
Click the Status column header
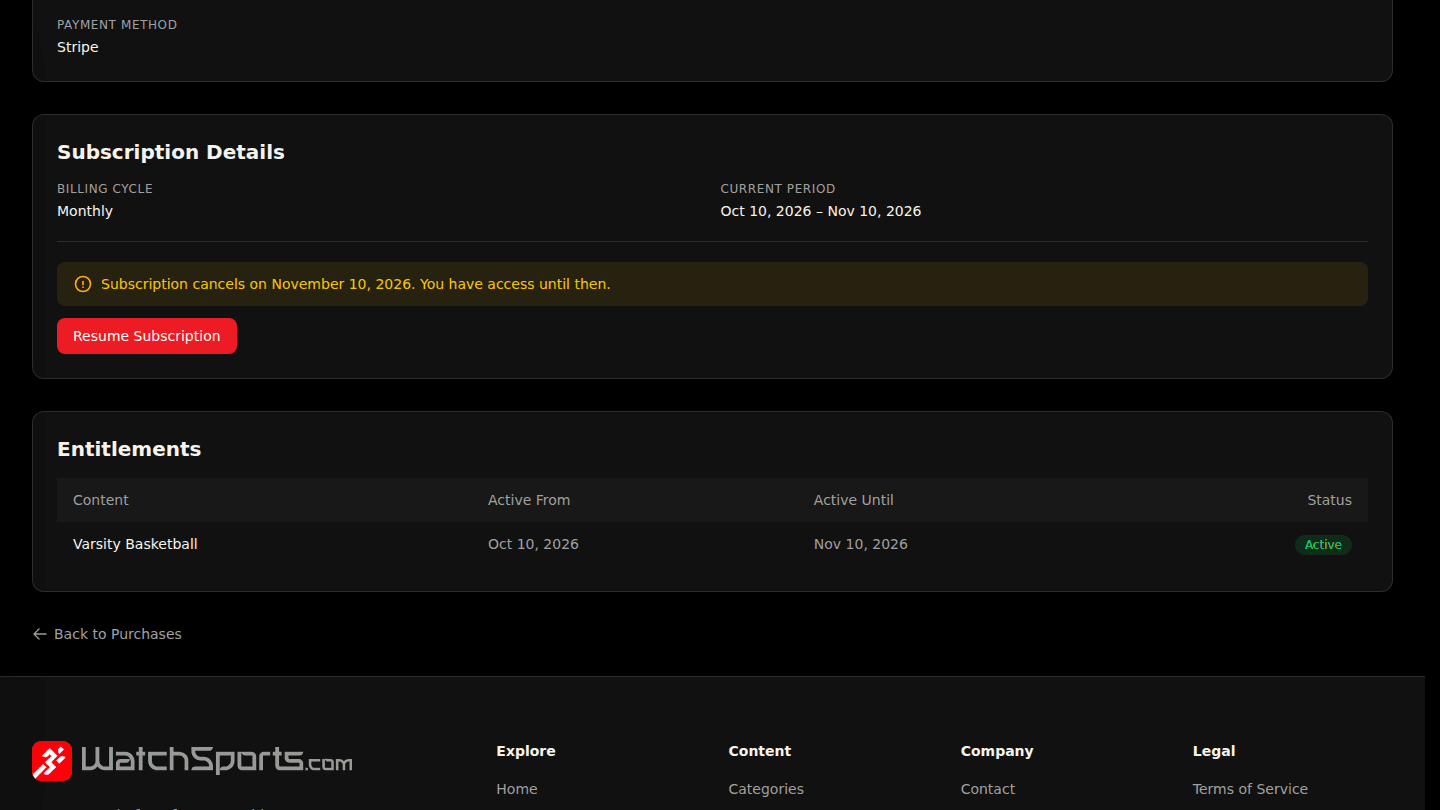[x=1329, y=500]
